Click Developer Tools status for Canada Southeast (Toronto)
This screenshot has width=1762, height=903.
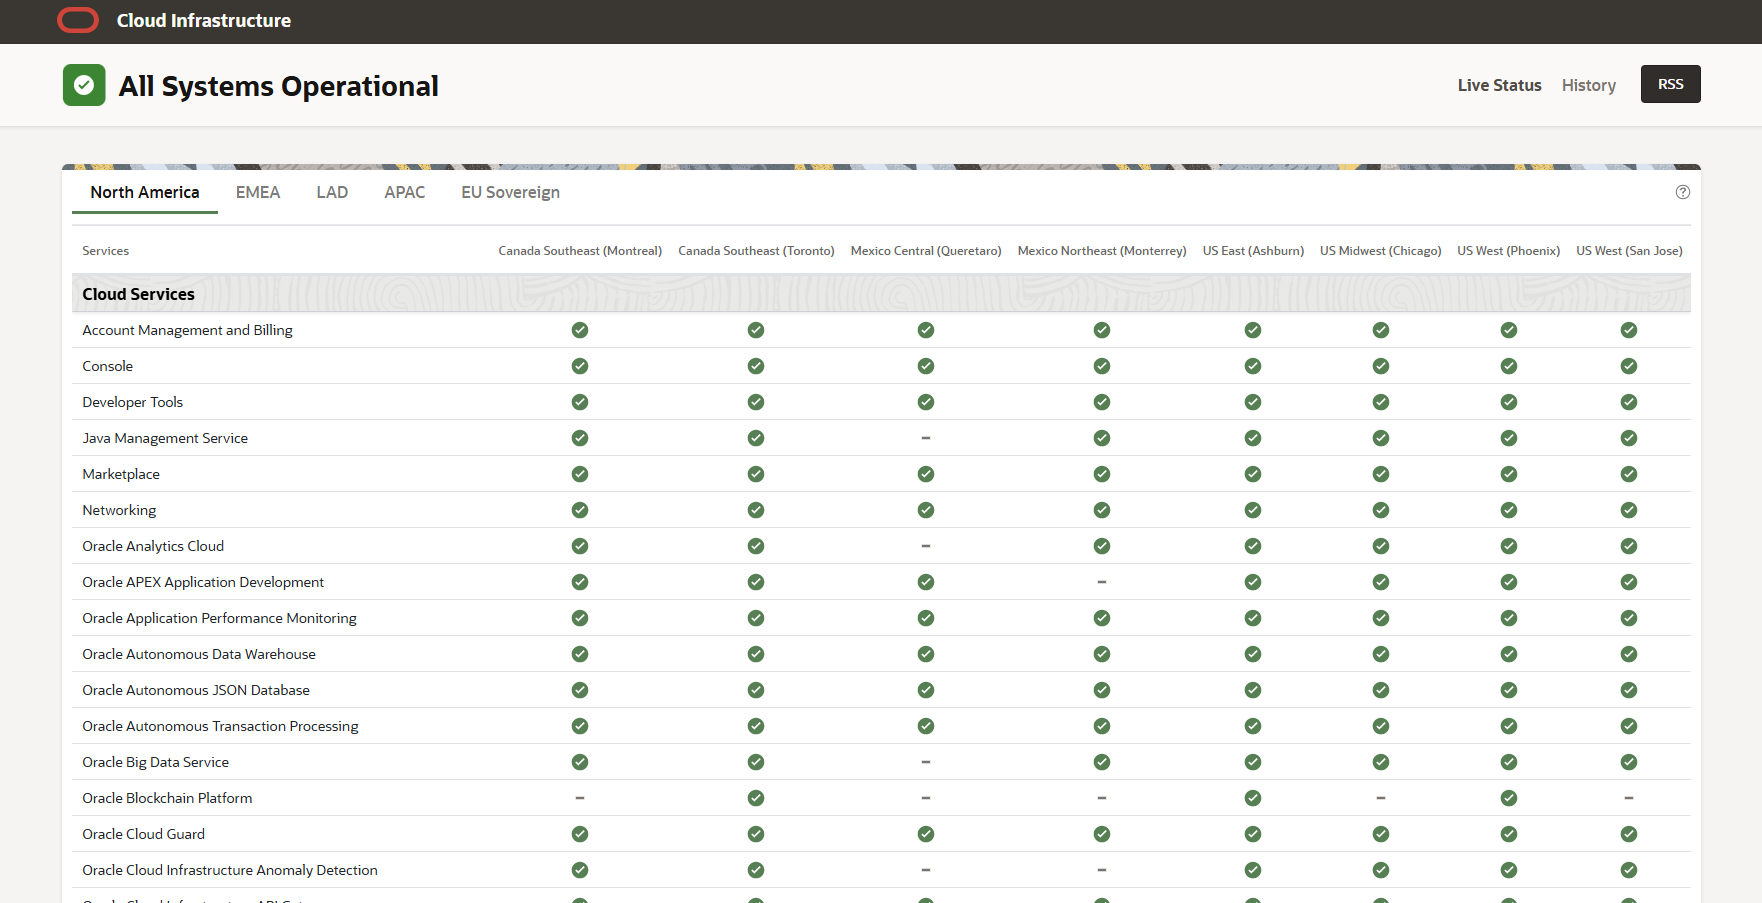(x=756, y=402)
